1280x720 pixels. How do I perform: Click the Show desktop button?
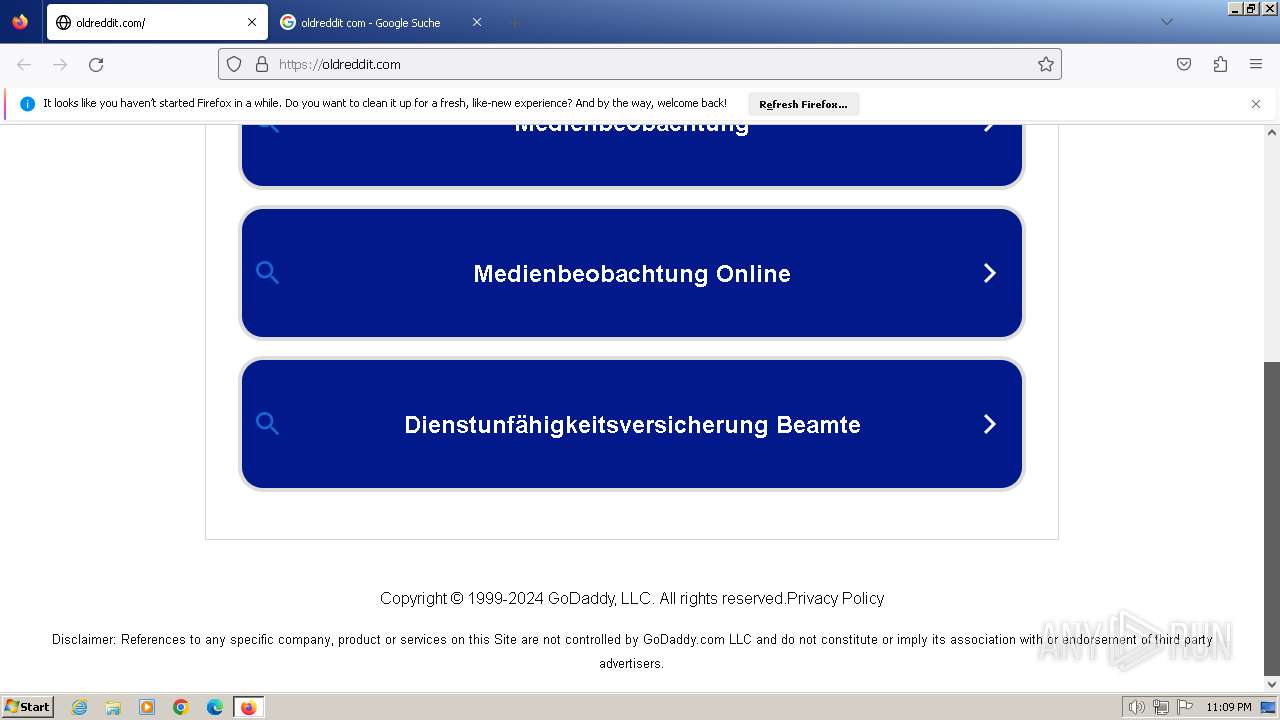click(1269, 707)
